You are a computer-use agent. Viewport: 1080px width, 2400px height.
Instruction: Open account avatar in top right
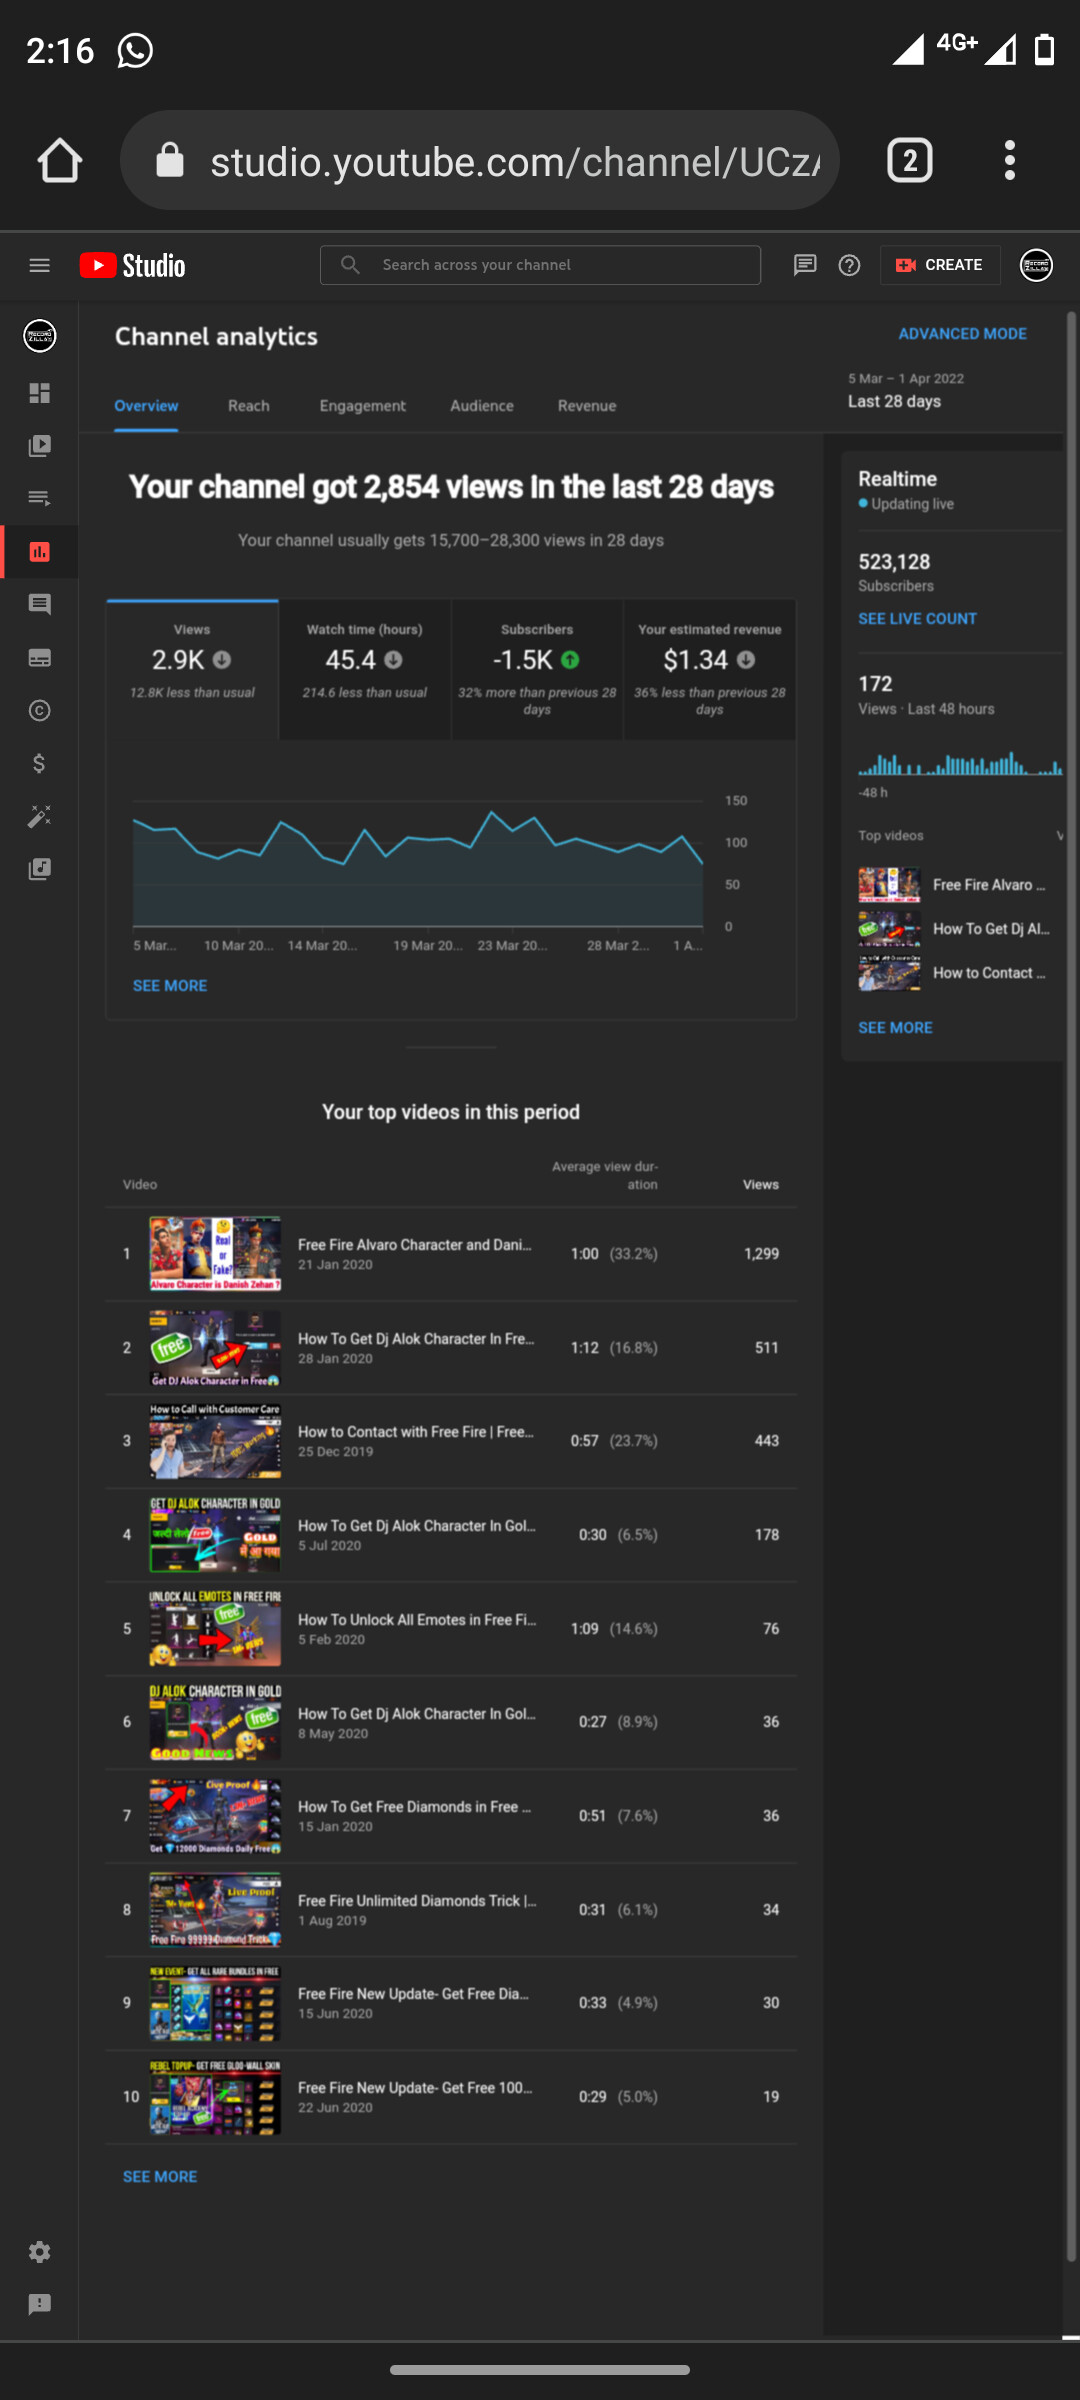1036,265
